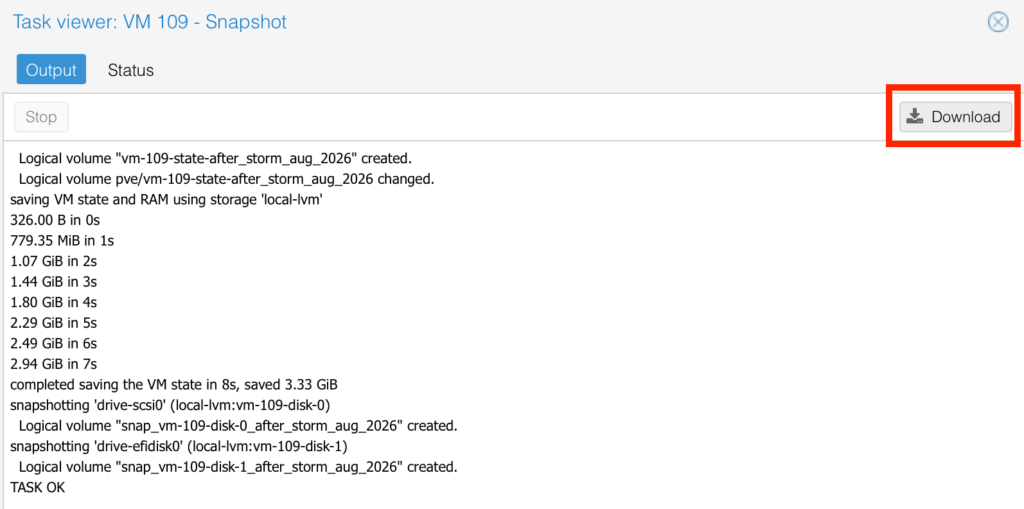The height and width of the screenshot is (509, 1024).
Task: Click the Download button label
Action: pyautogui.click(x=966, y=117)
